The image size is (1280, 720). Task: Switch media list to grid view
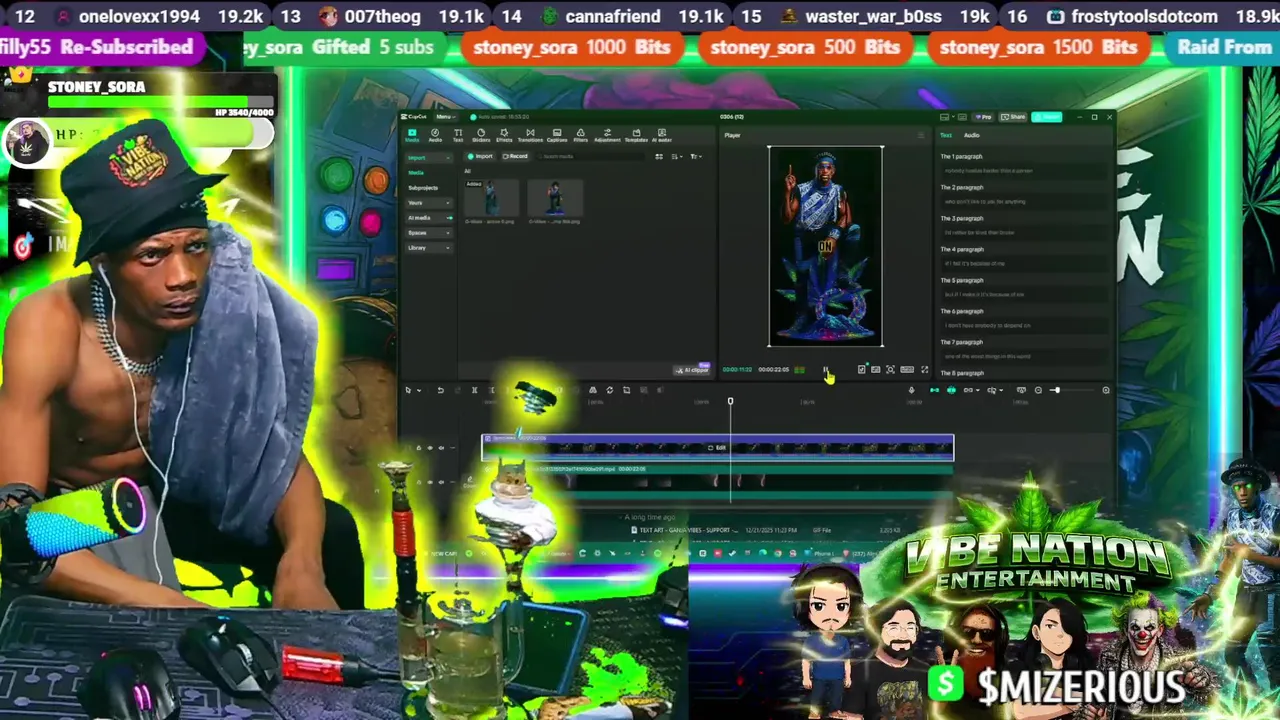pos(659,157)
